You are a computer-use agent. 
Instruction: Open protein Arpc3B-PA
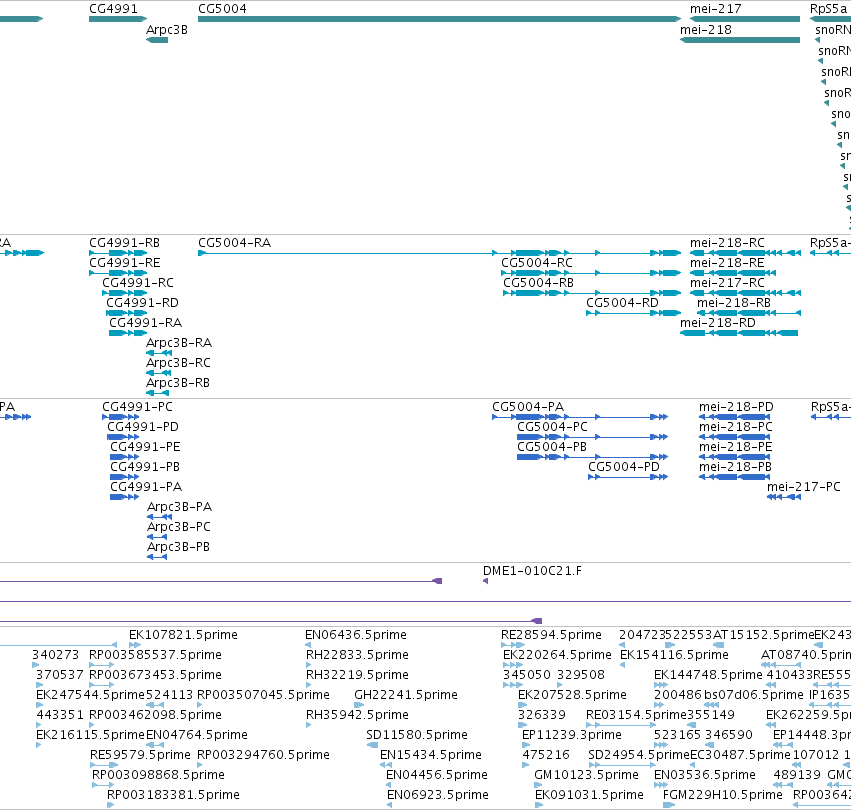(x=179, y=507)
